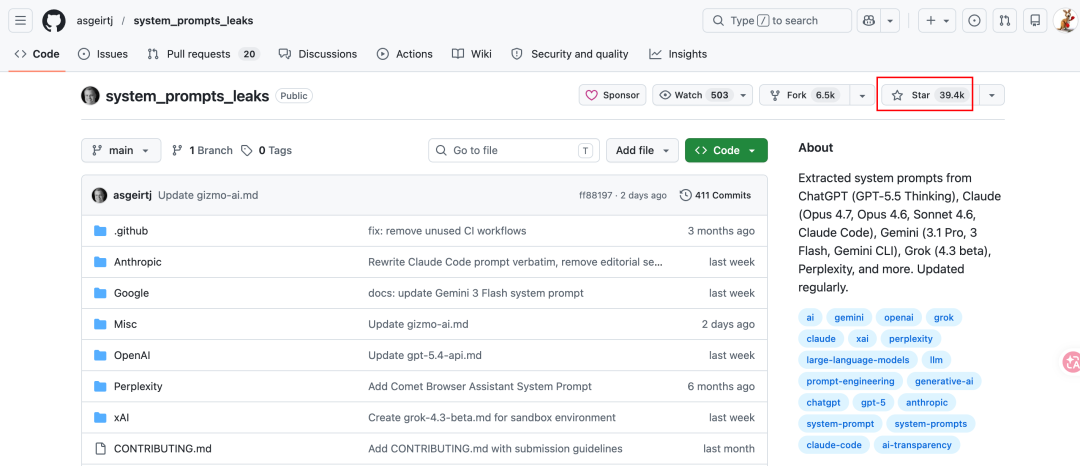Image resolution: width=1080 pixels, height=466 pixels.
Task: Open Copilot dropdown arrow in header
Action: tap(890, 21)
